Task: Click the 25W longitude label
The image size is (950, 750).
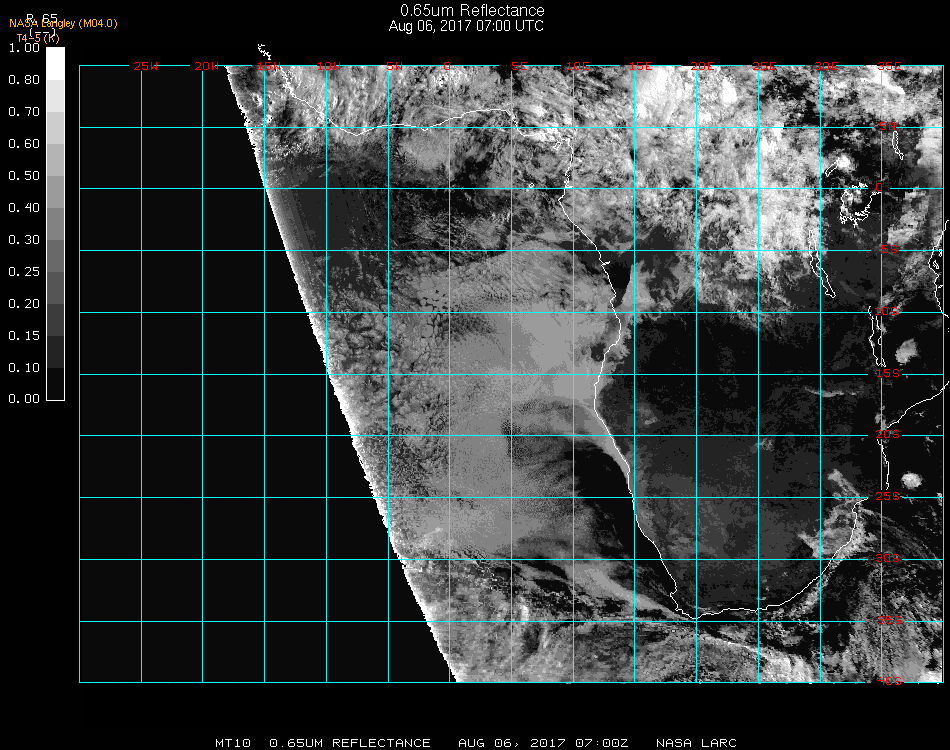Action: pyautogui.click(x=145, y=66)
